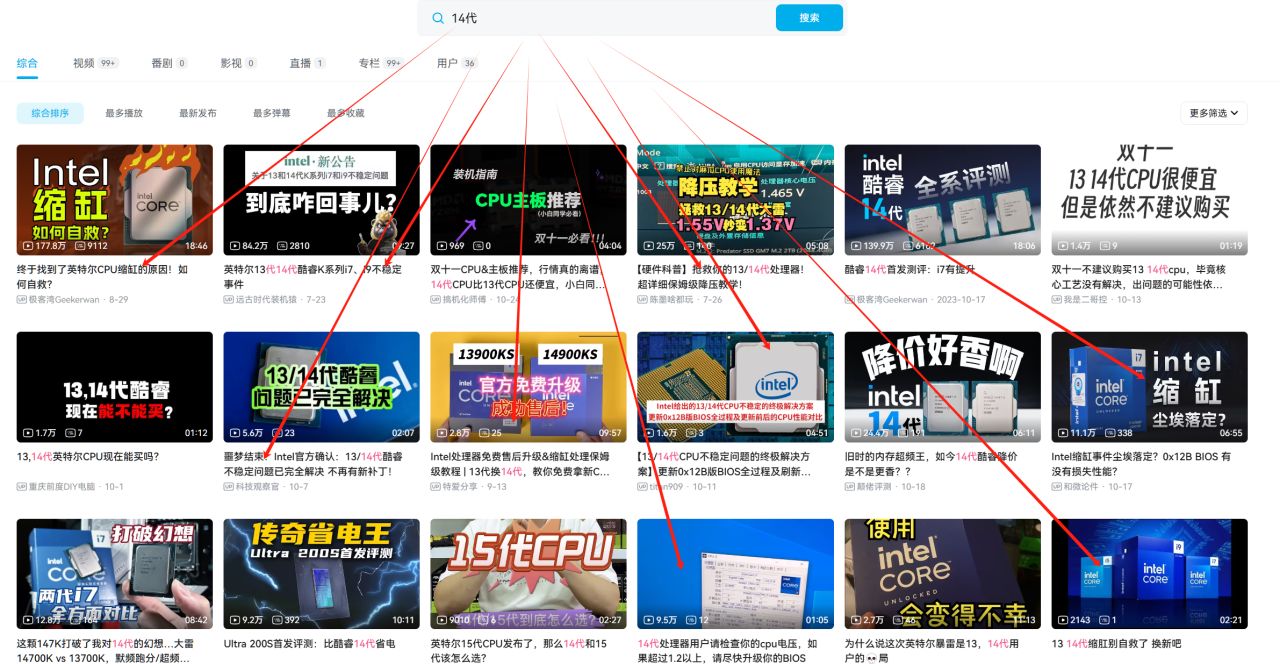Open the 打破幻想 两代i7 thumbnail

pos(115,574)
